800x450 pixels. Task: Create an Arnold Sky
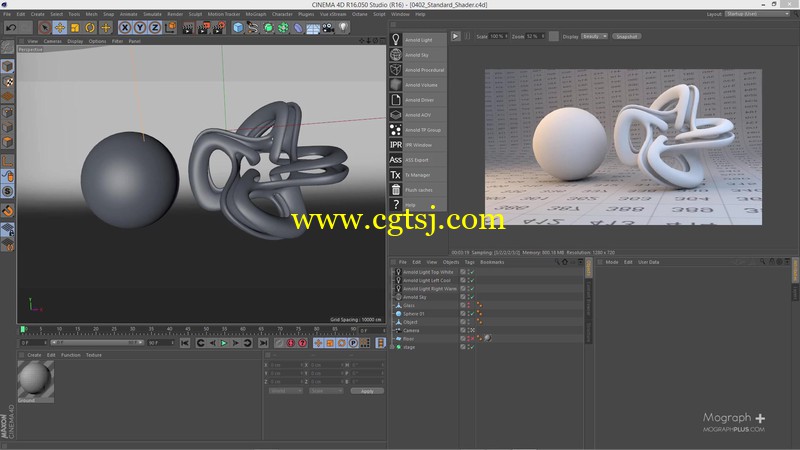click(x=417, y=55)
